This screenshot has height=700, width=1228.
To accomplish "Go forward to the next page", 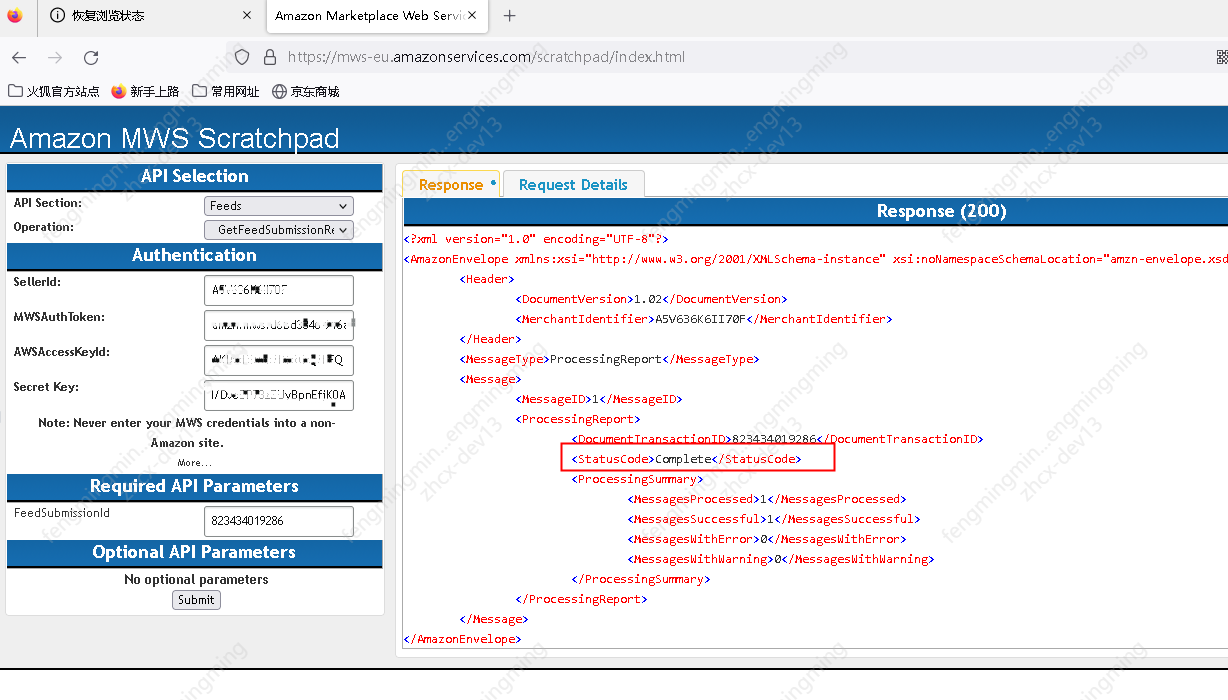I will click(55, 57).
